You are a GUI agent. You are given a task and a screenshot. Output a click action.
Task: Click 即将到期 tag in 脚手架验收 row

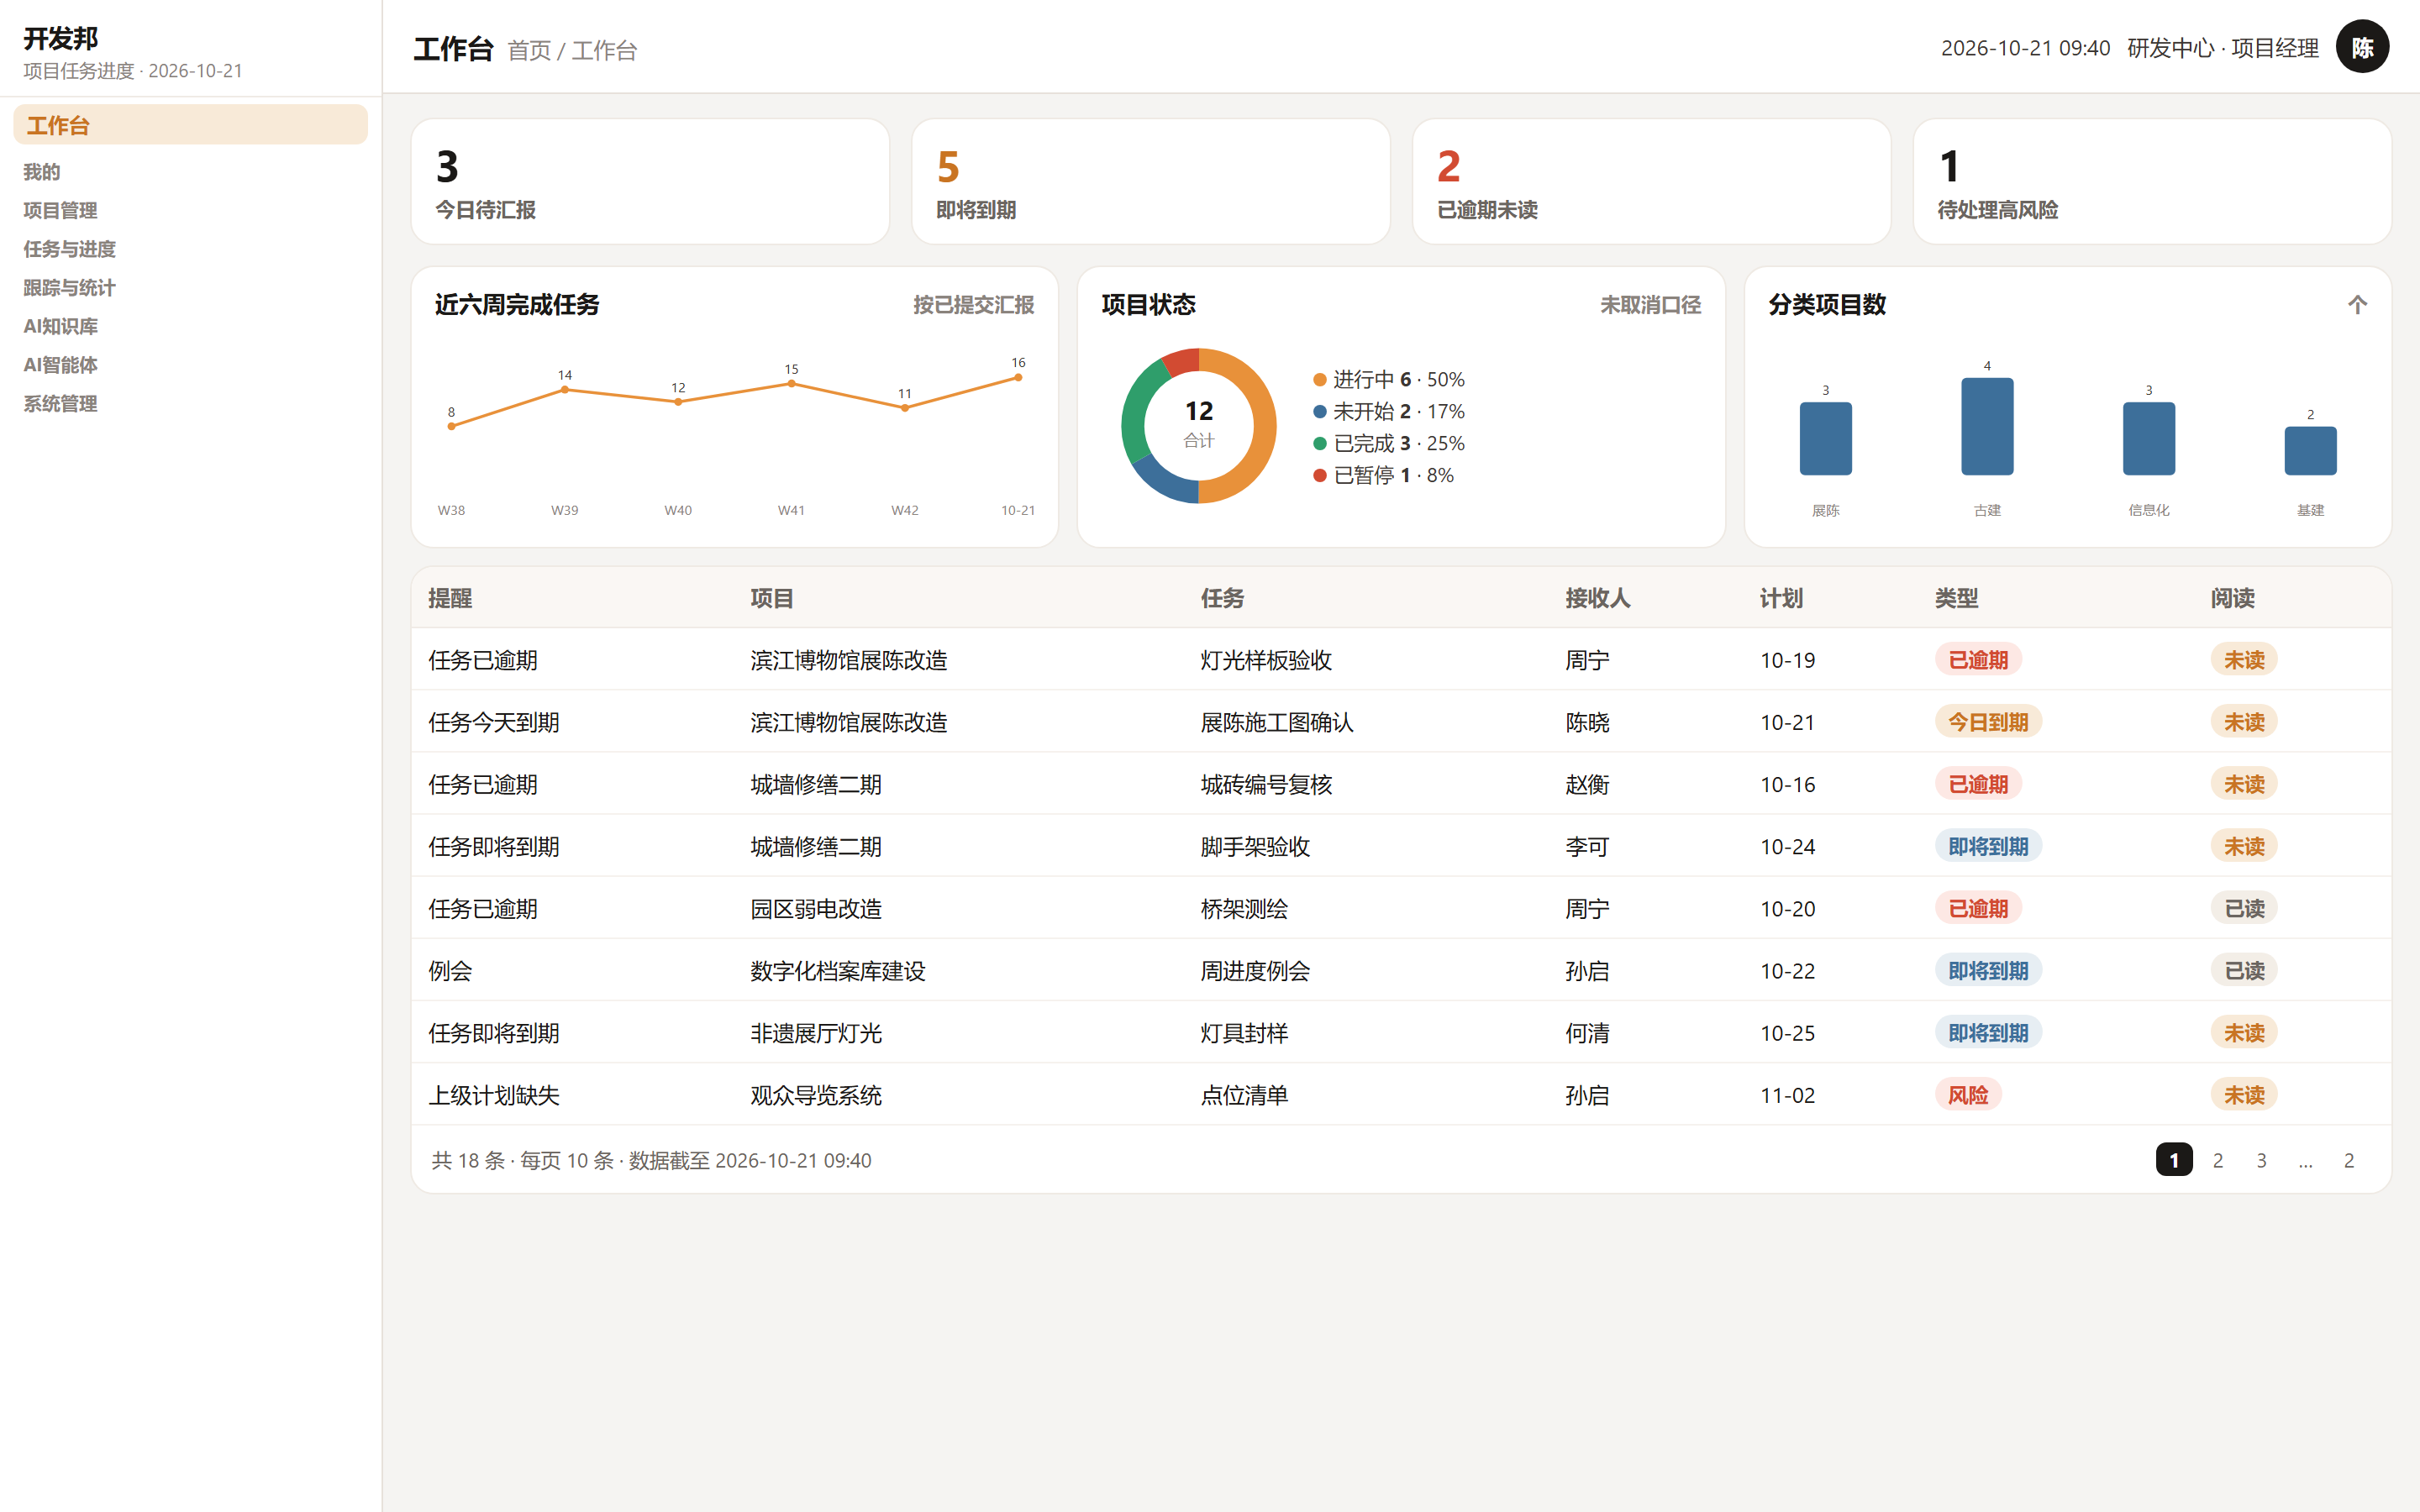click(1988, 847)
